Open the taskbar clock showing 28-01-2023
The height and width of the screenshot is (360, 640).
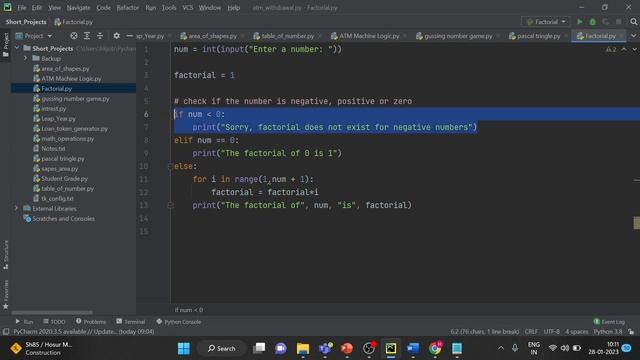tap(604, 348)
